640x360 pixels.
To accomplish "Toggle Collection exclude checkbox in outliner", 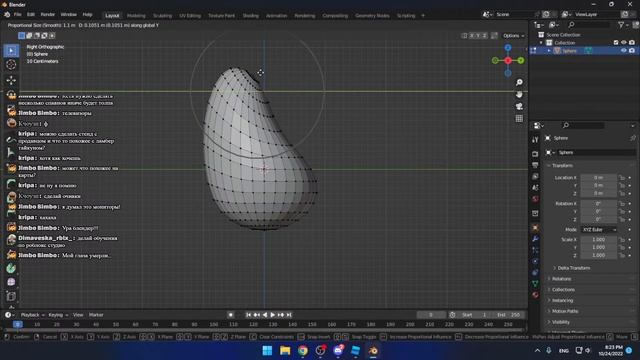I will [x=616, y=42].
